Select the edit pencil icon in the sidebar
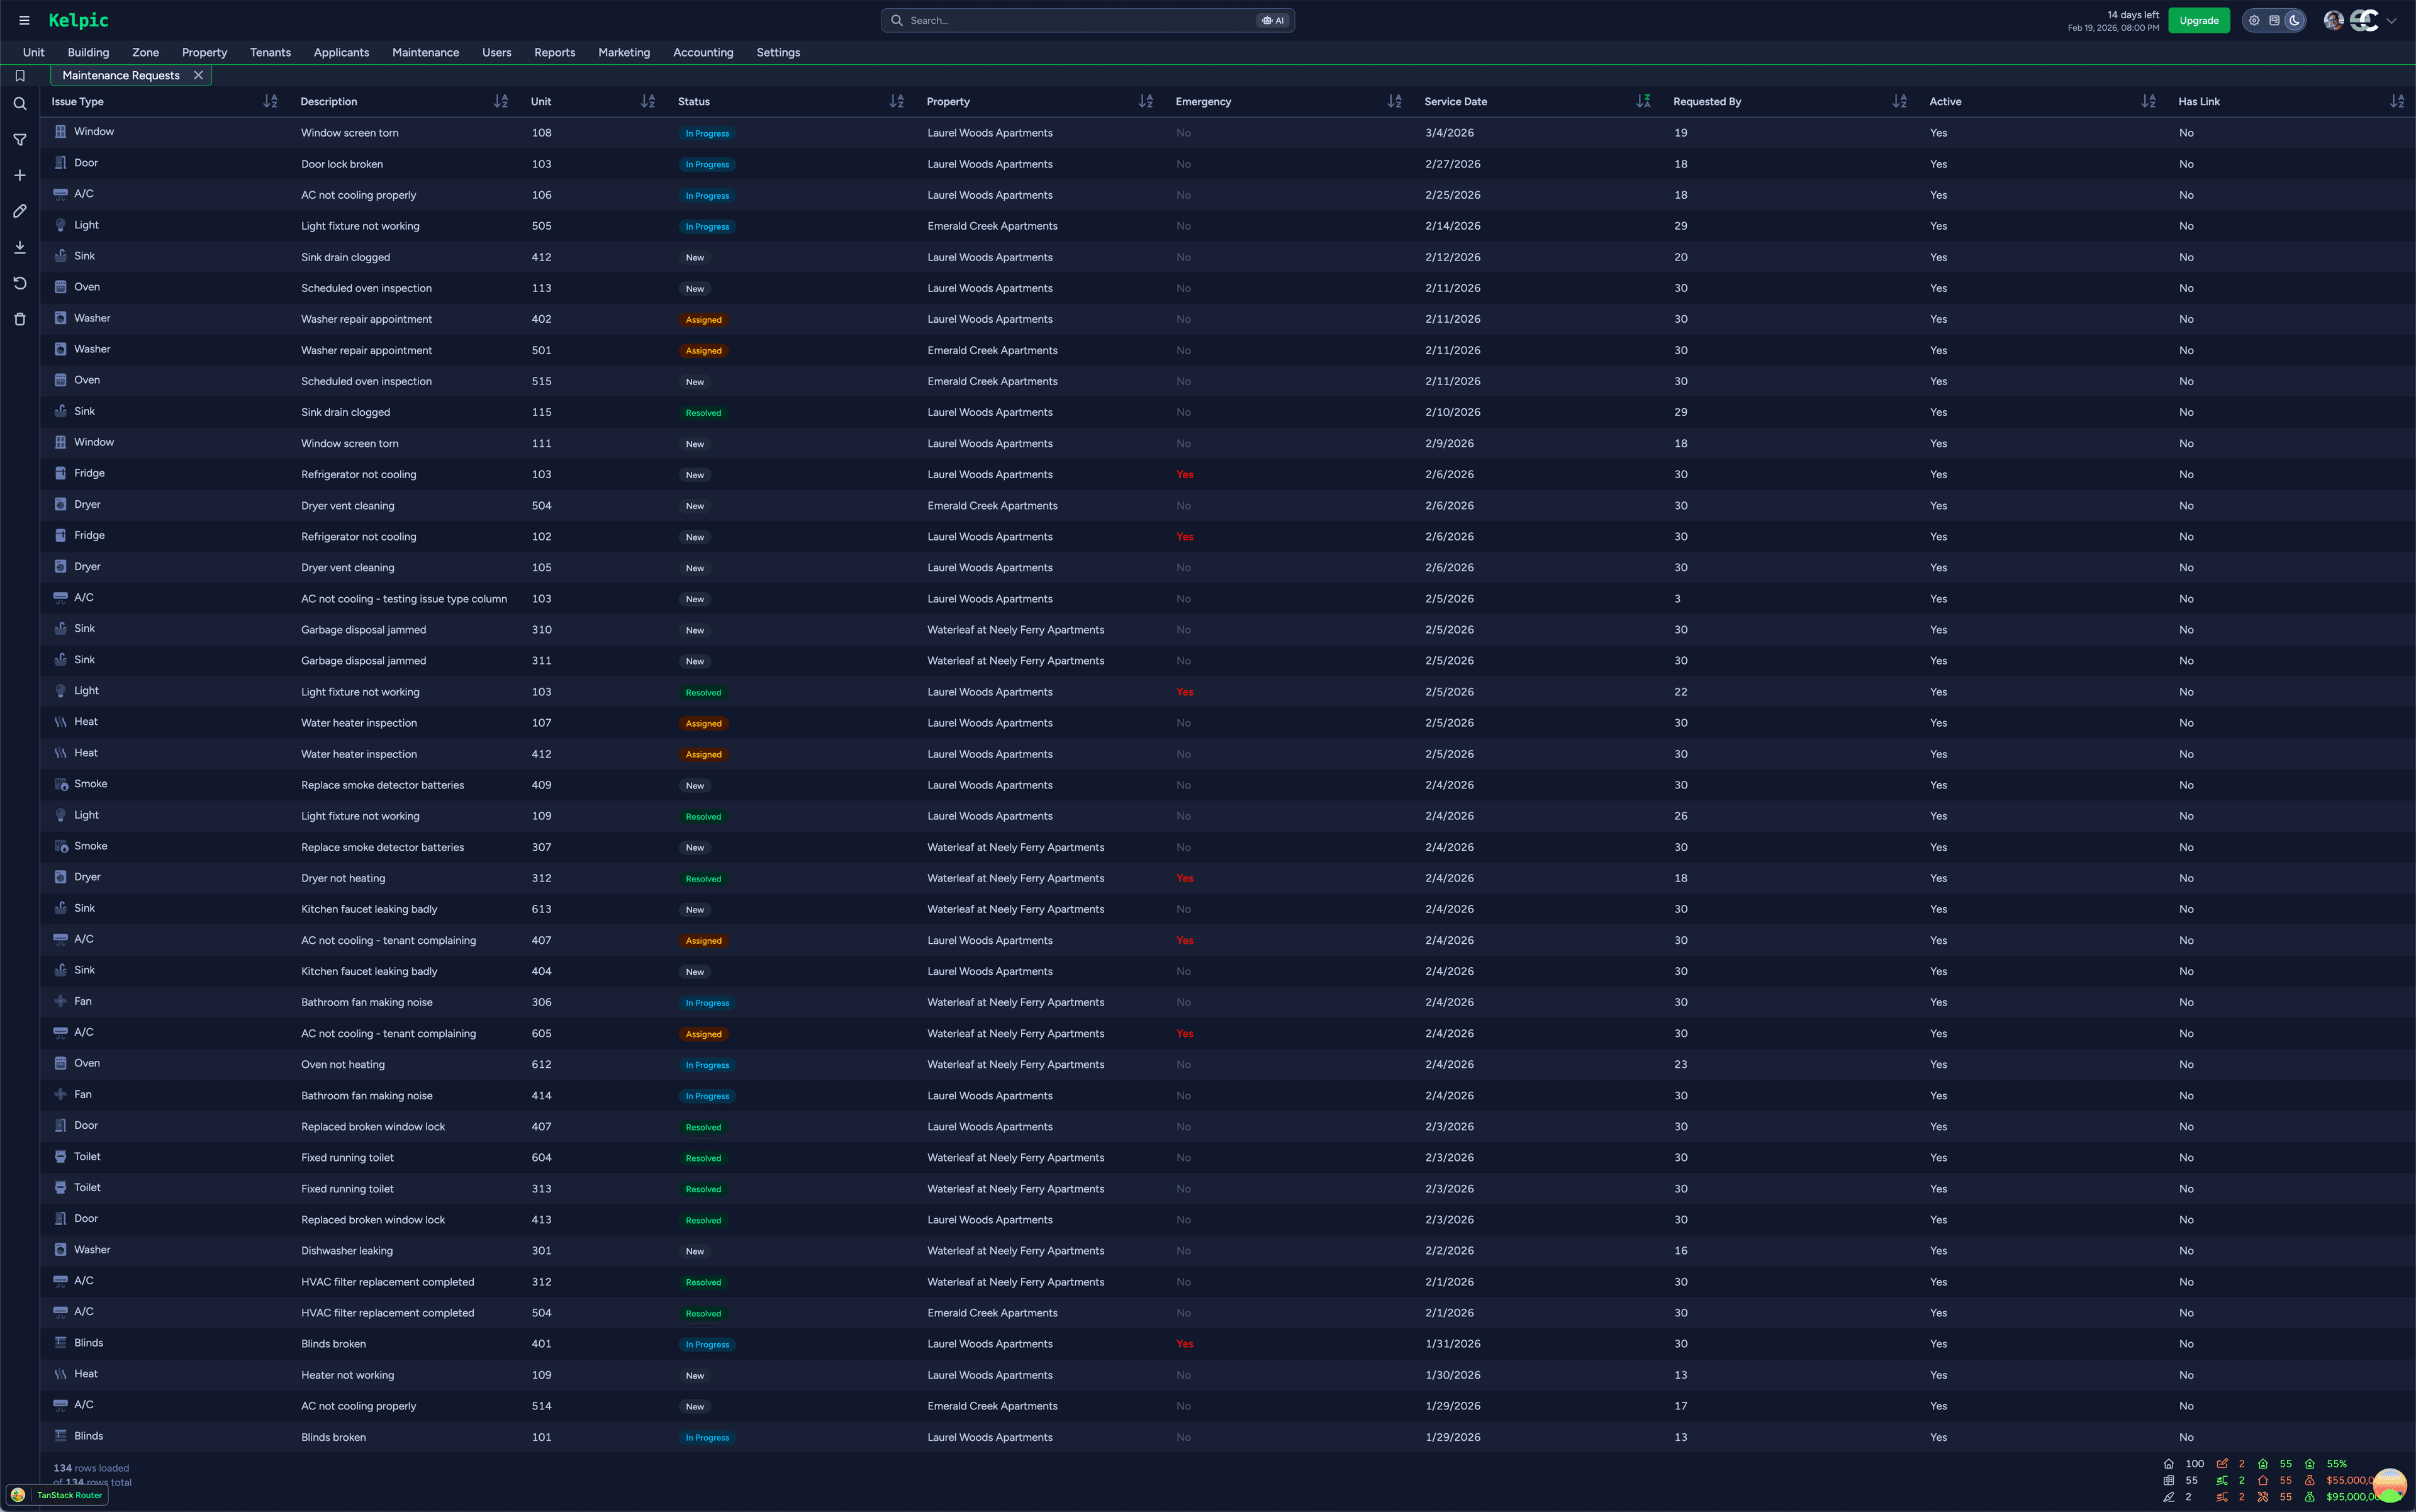This screenshot has height=1512, width=2416. tap(19, 211)
